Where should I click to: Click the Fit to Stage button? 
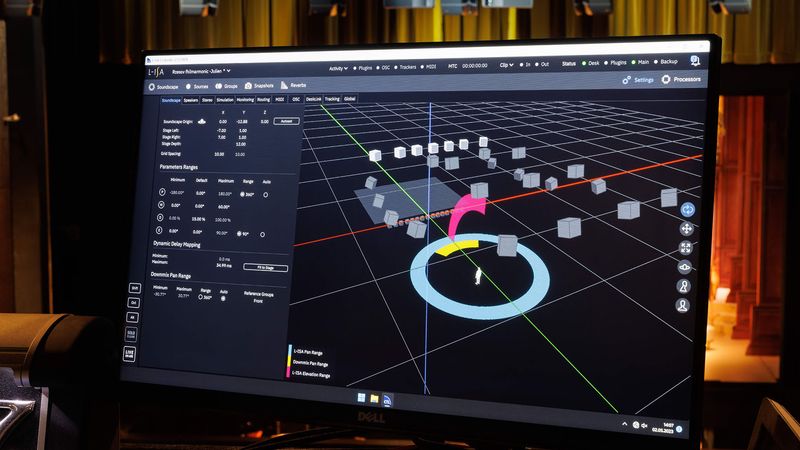click(265, 267)
